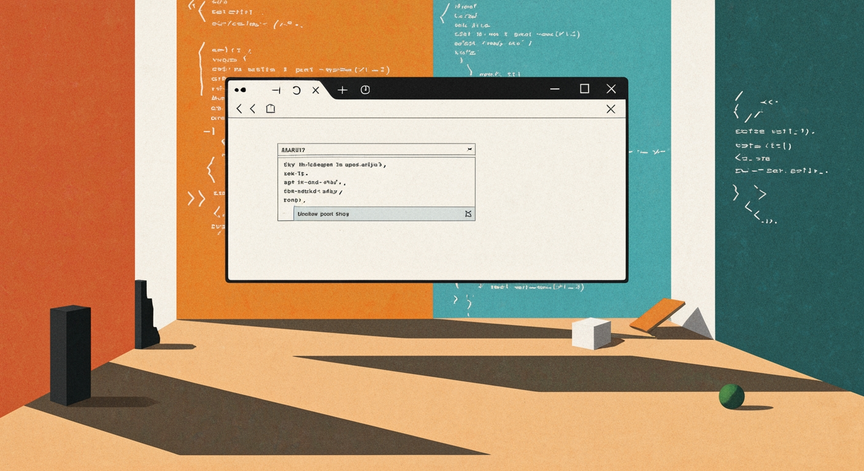Click the clock icon beside the plus
The height and width of the screenshot is (471, 864).
point(365,90)
